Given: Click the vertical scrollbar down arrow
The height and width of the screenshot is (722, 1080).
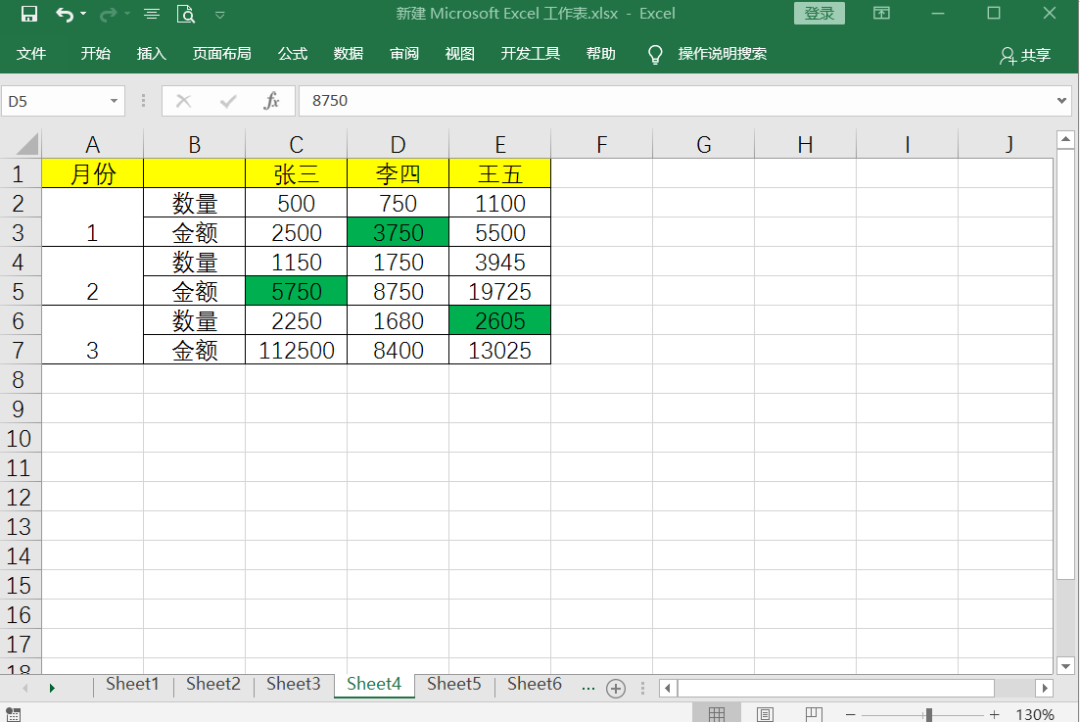Looking at the screenshot, I should pos(1065,666).
